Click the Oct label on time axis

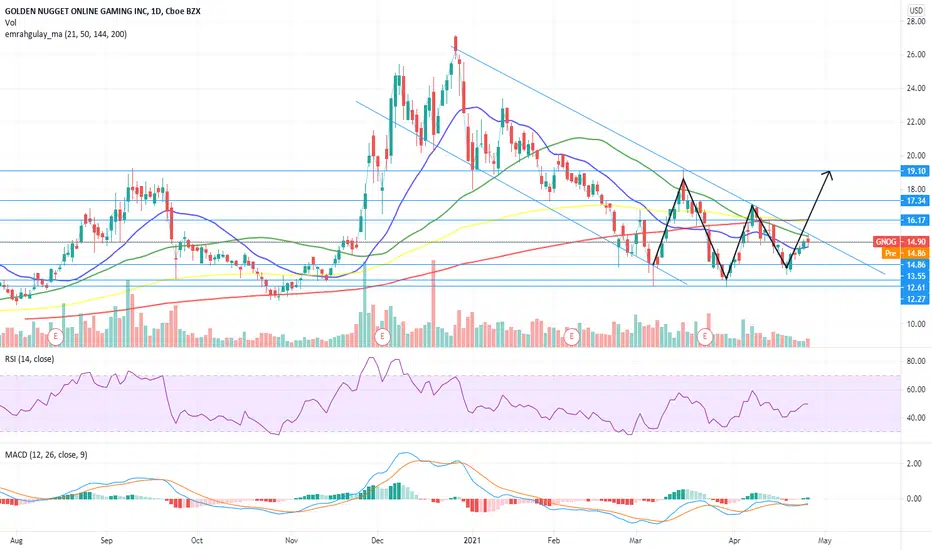click(x=197, y=540)
